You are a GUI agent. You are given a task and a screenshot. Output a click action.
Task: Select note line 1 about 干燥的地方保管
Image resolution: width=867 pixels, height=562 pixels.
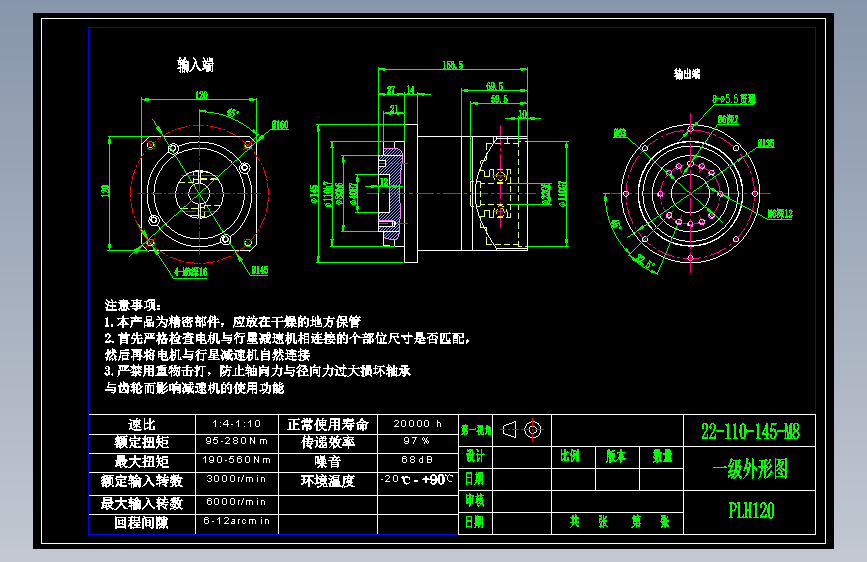point(232,321)
